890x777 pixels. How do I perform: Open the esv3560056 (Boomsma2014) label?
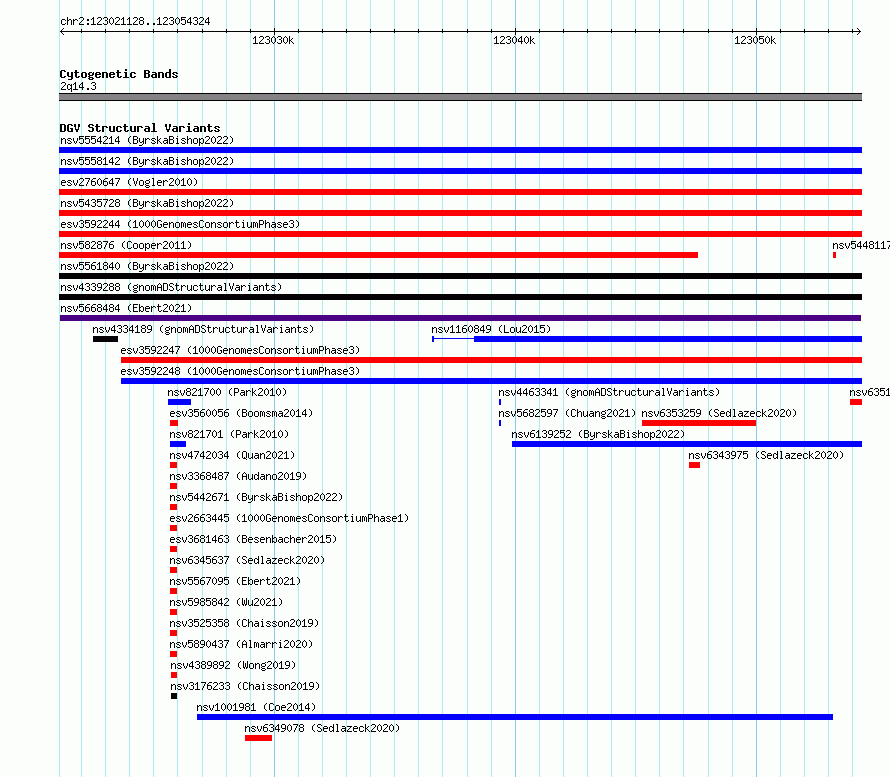(x=241, y=413)
